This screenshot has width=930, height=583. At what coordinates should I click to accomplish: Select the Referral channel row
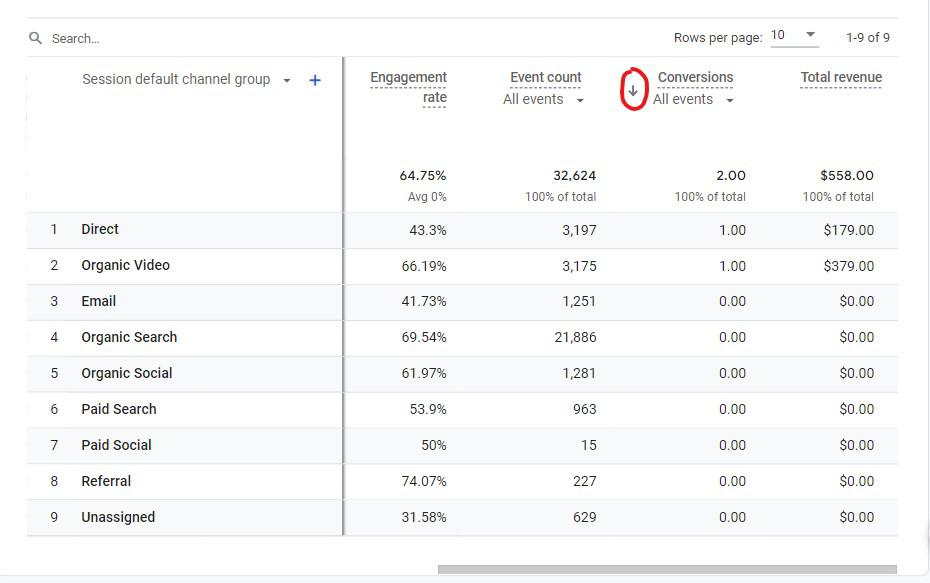pos(106,482)
